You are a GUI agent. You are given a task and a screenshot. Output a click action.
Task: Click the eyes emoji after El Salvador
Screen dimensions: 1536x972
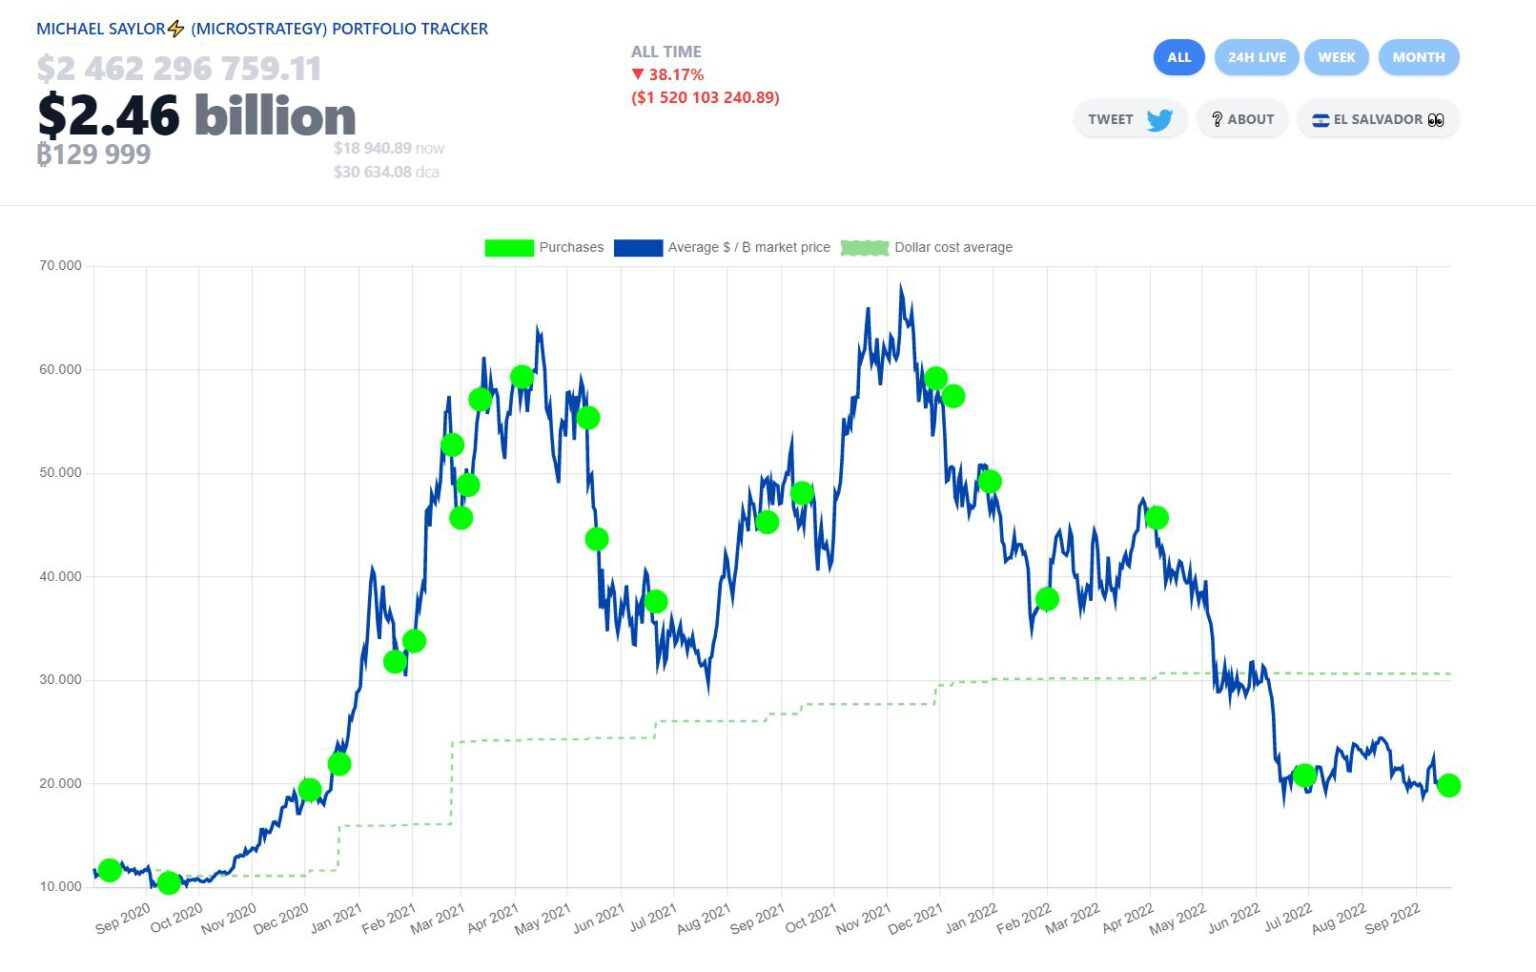tap(1436, 120)
